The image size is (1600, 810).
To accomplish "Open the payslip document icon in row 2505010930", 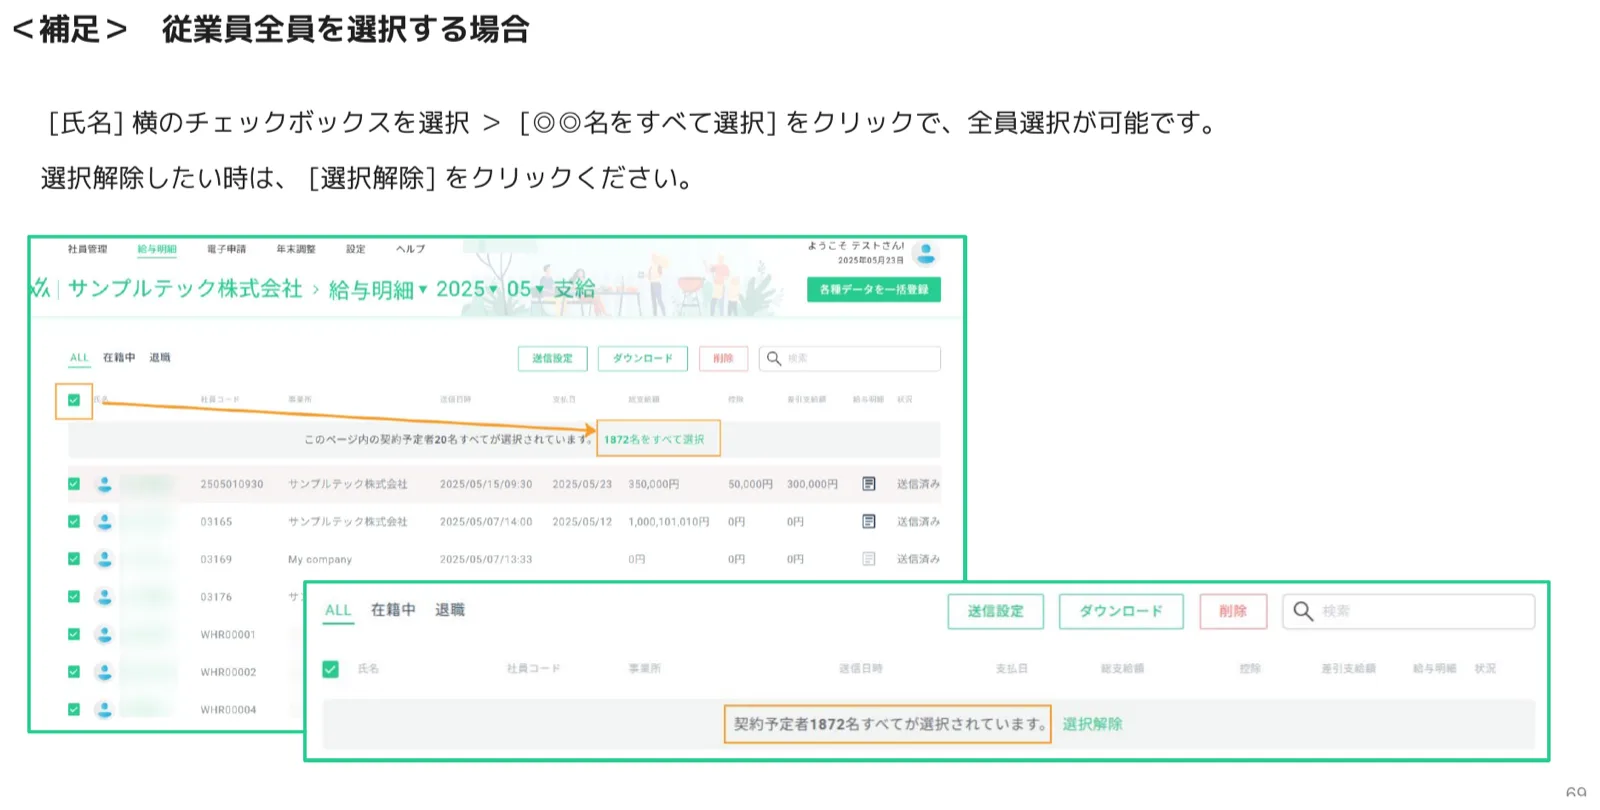I will [869, 484].
